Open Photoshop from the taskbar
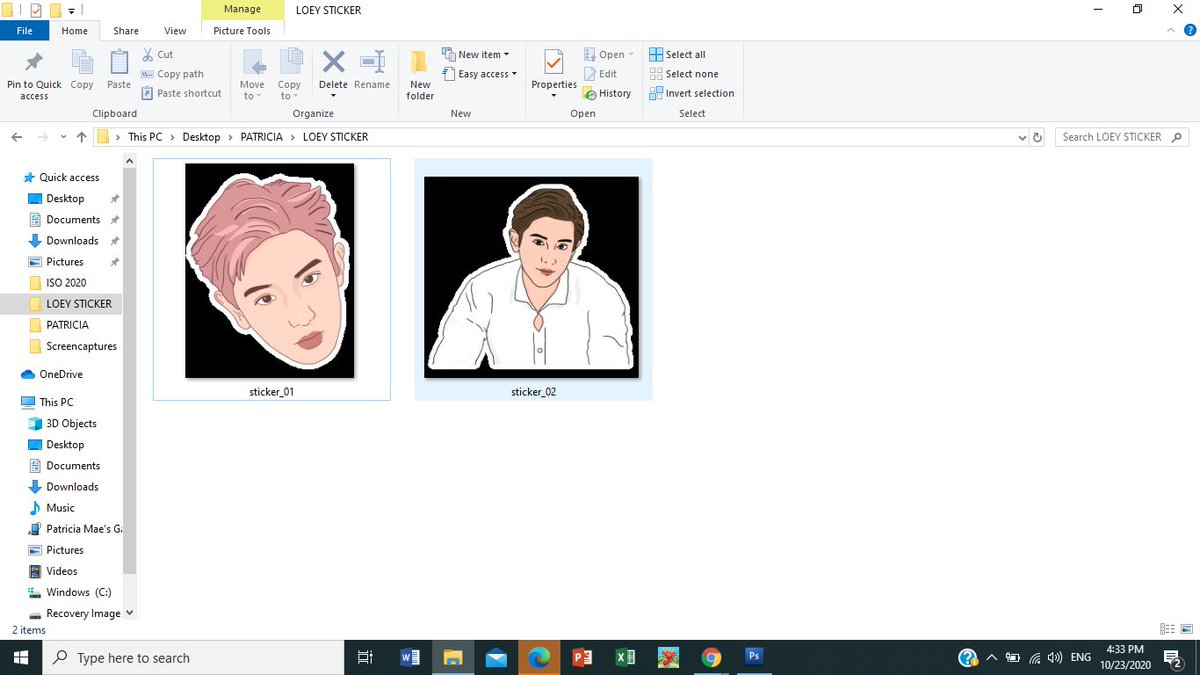This screenshot has height=675, width=1200. coord(755,657)
